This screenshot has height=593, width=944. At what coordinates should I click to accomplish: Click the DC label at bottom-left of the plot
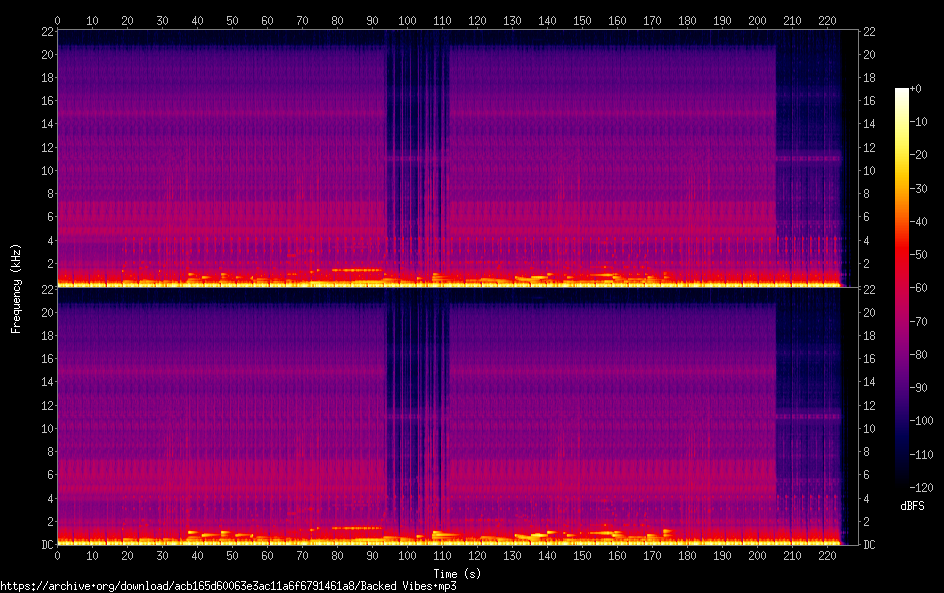[x=44, y=544]
